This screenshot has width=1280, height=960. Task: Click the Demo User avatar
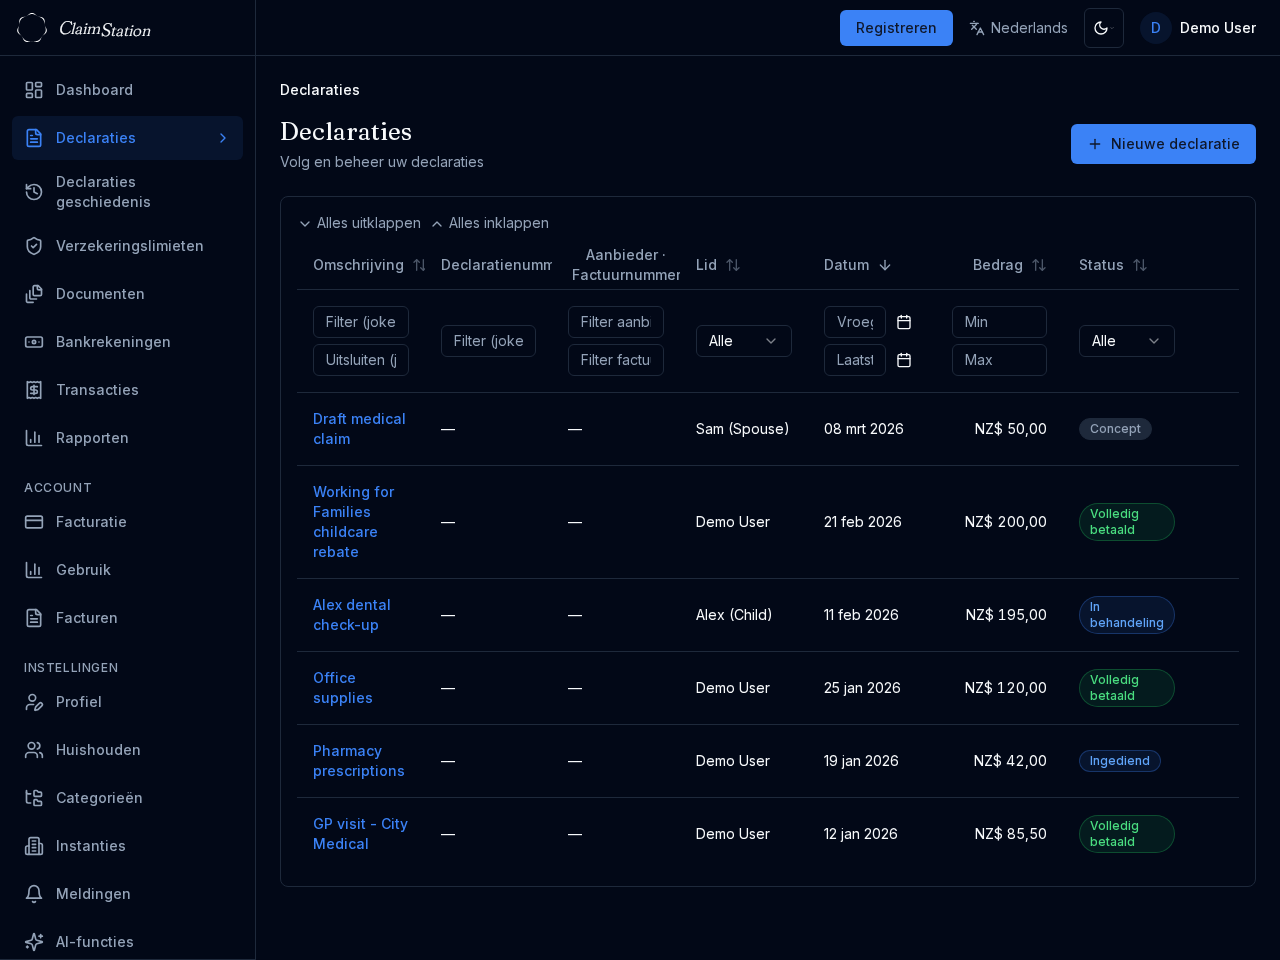pos(1155,28)
